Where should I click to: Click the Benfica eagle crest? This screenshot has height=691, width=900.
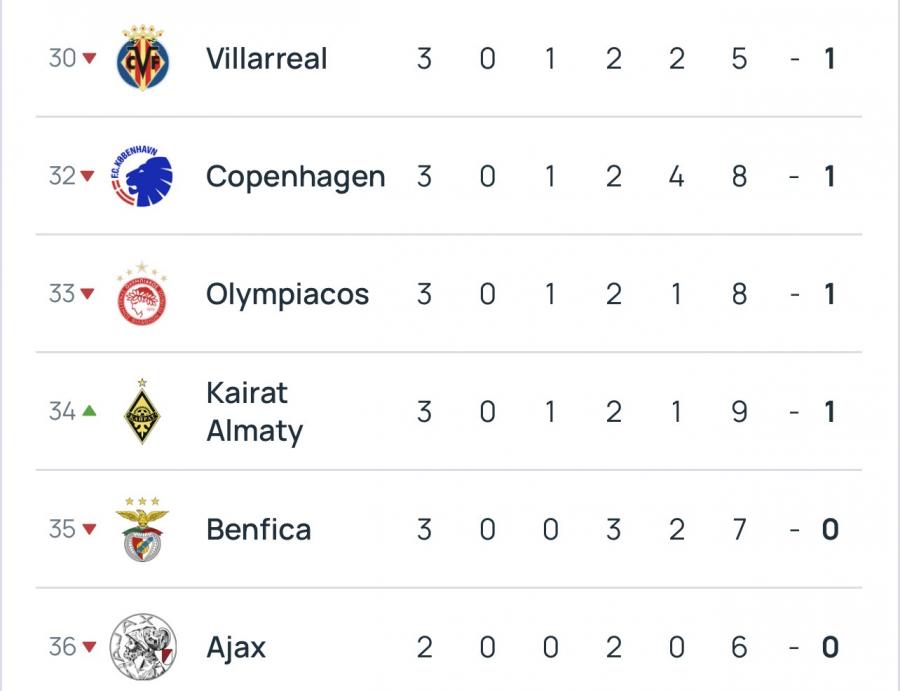click(142, 529)
